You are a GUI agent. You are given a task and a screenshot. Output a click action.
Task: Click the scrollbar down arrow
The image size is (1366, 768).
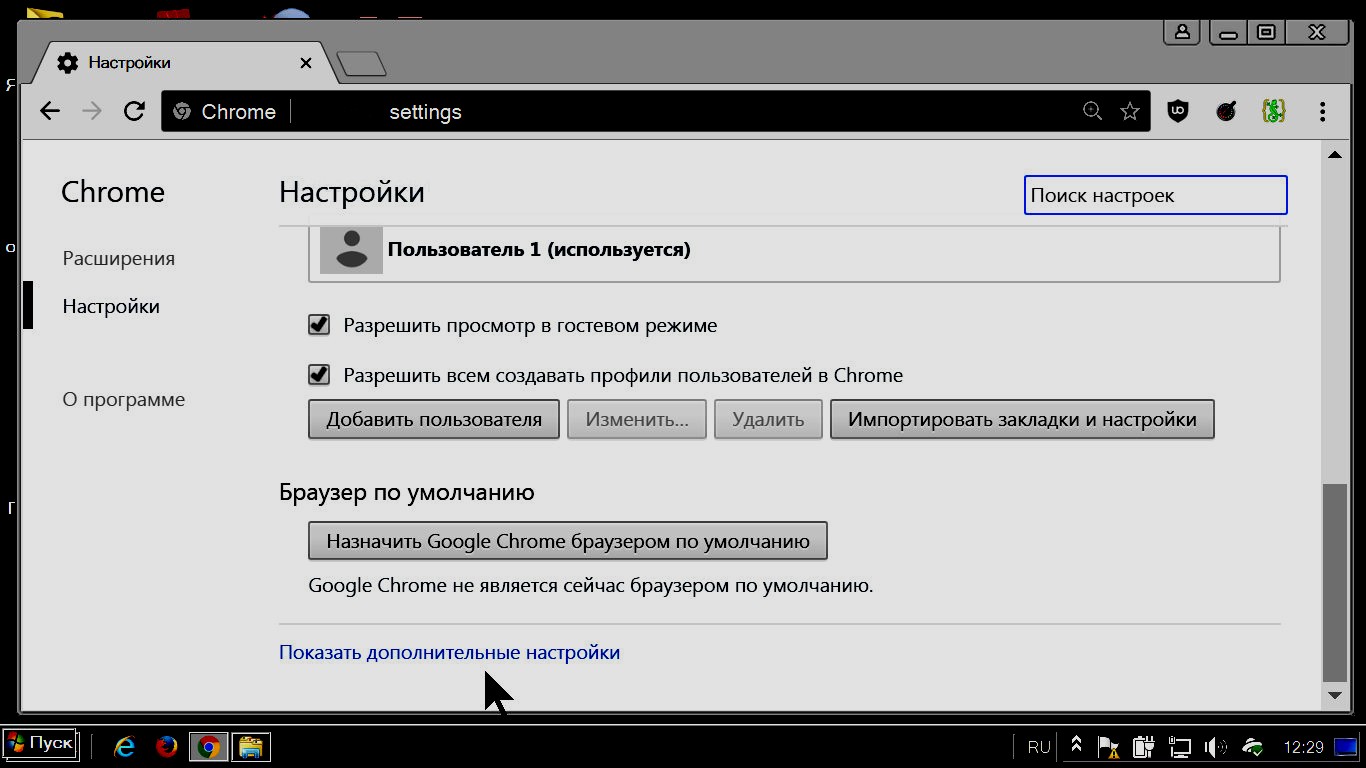(1334, 695)
